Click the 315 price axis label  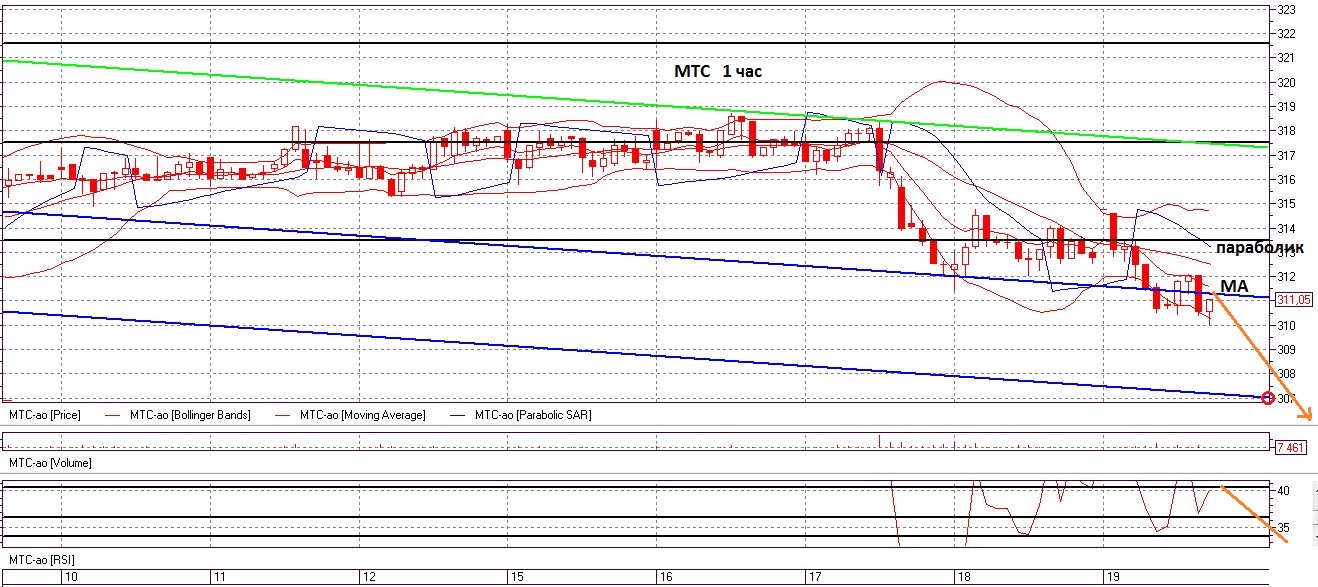pyautogui.click(x=1287, y=204)
